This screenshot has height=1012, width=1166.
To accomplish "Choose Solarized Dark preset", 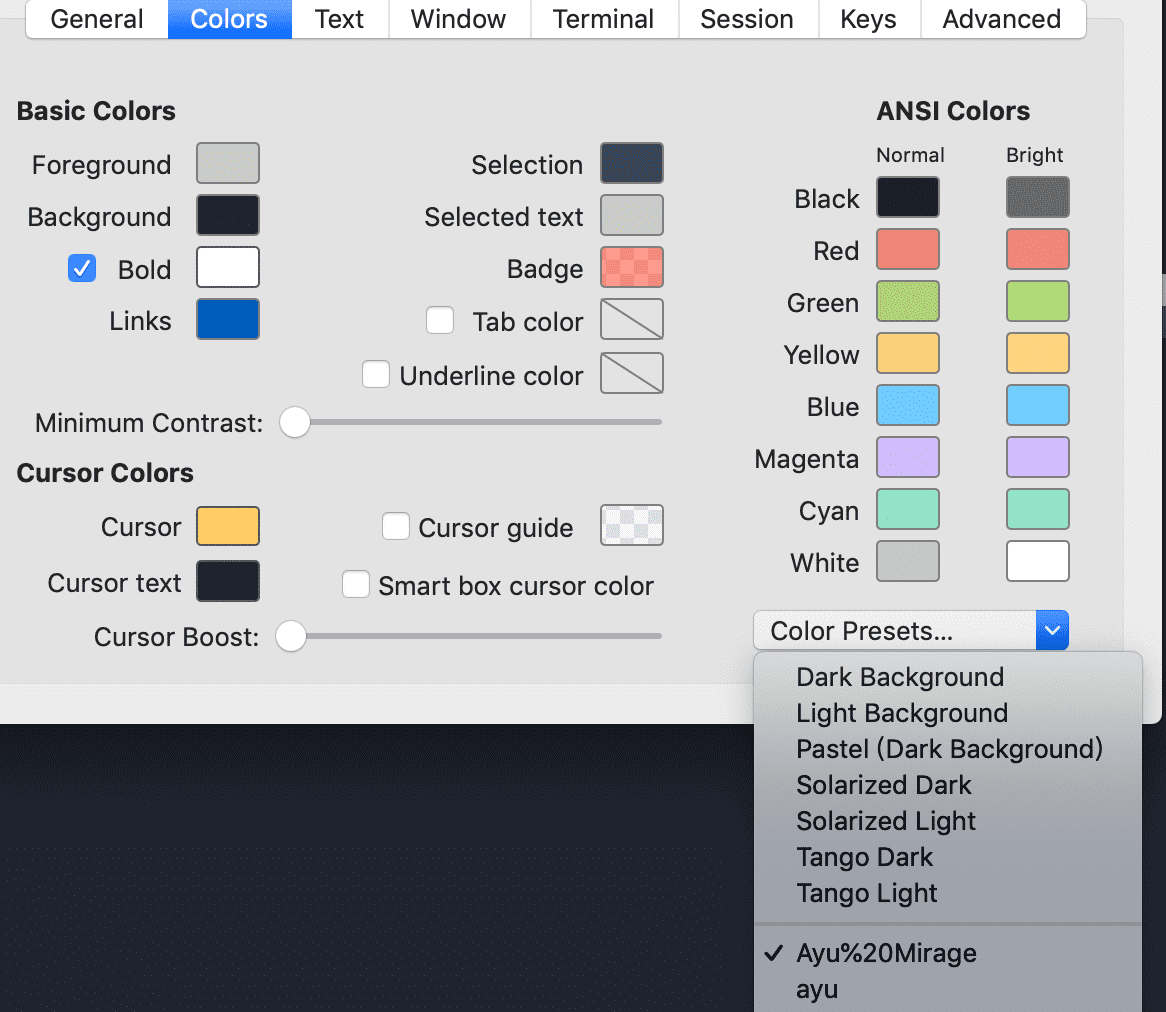I will (x=884, y=785).
